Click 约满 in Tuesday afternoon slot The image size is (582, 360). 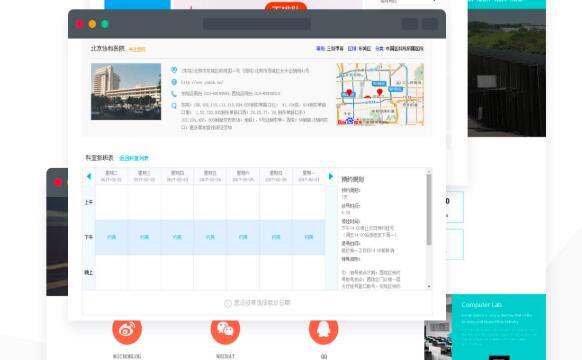point(111,237)
